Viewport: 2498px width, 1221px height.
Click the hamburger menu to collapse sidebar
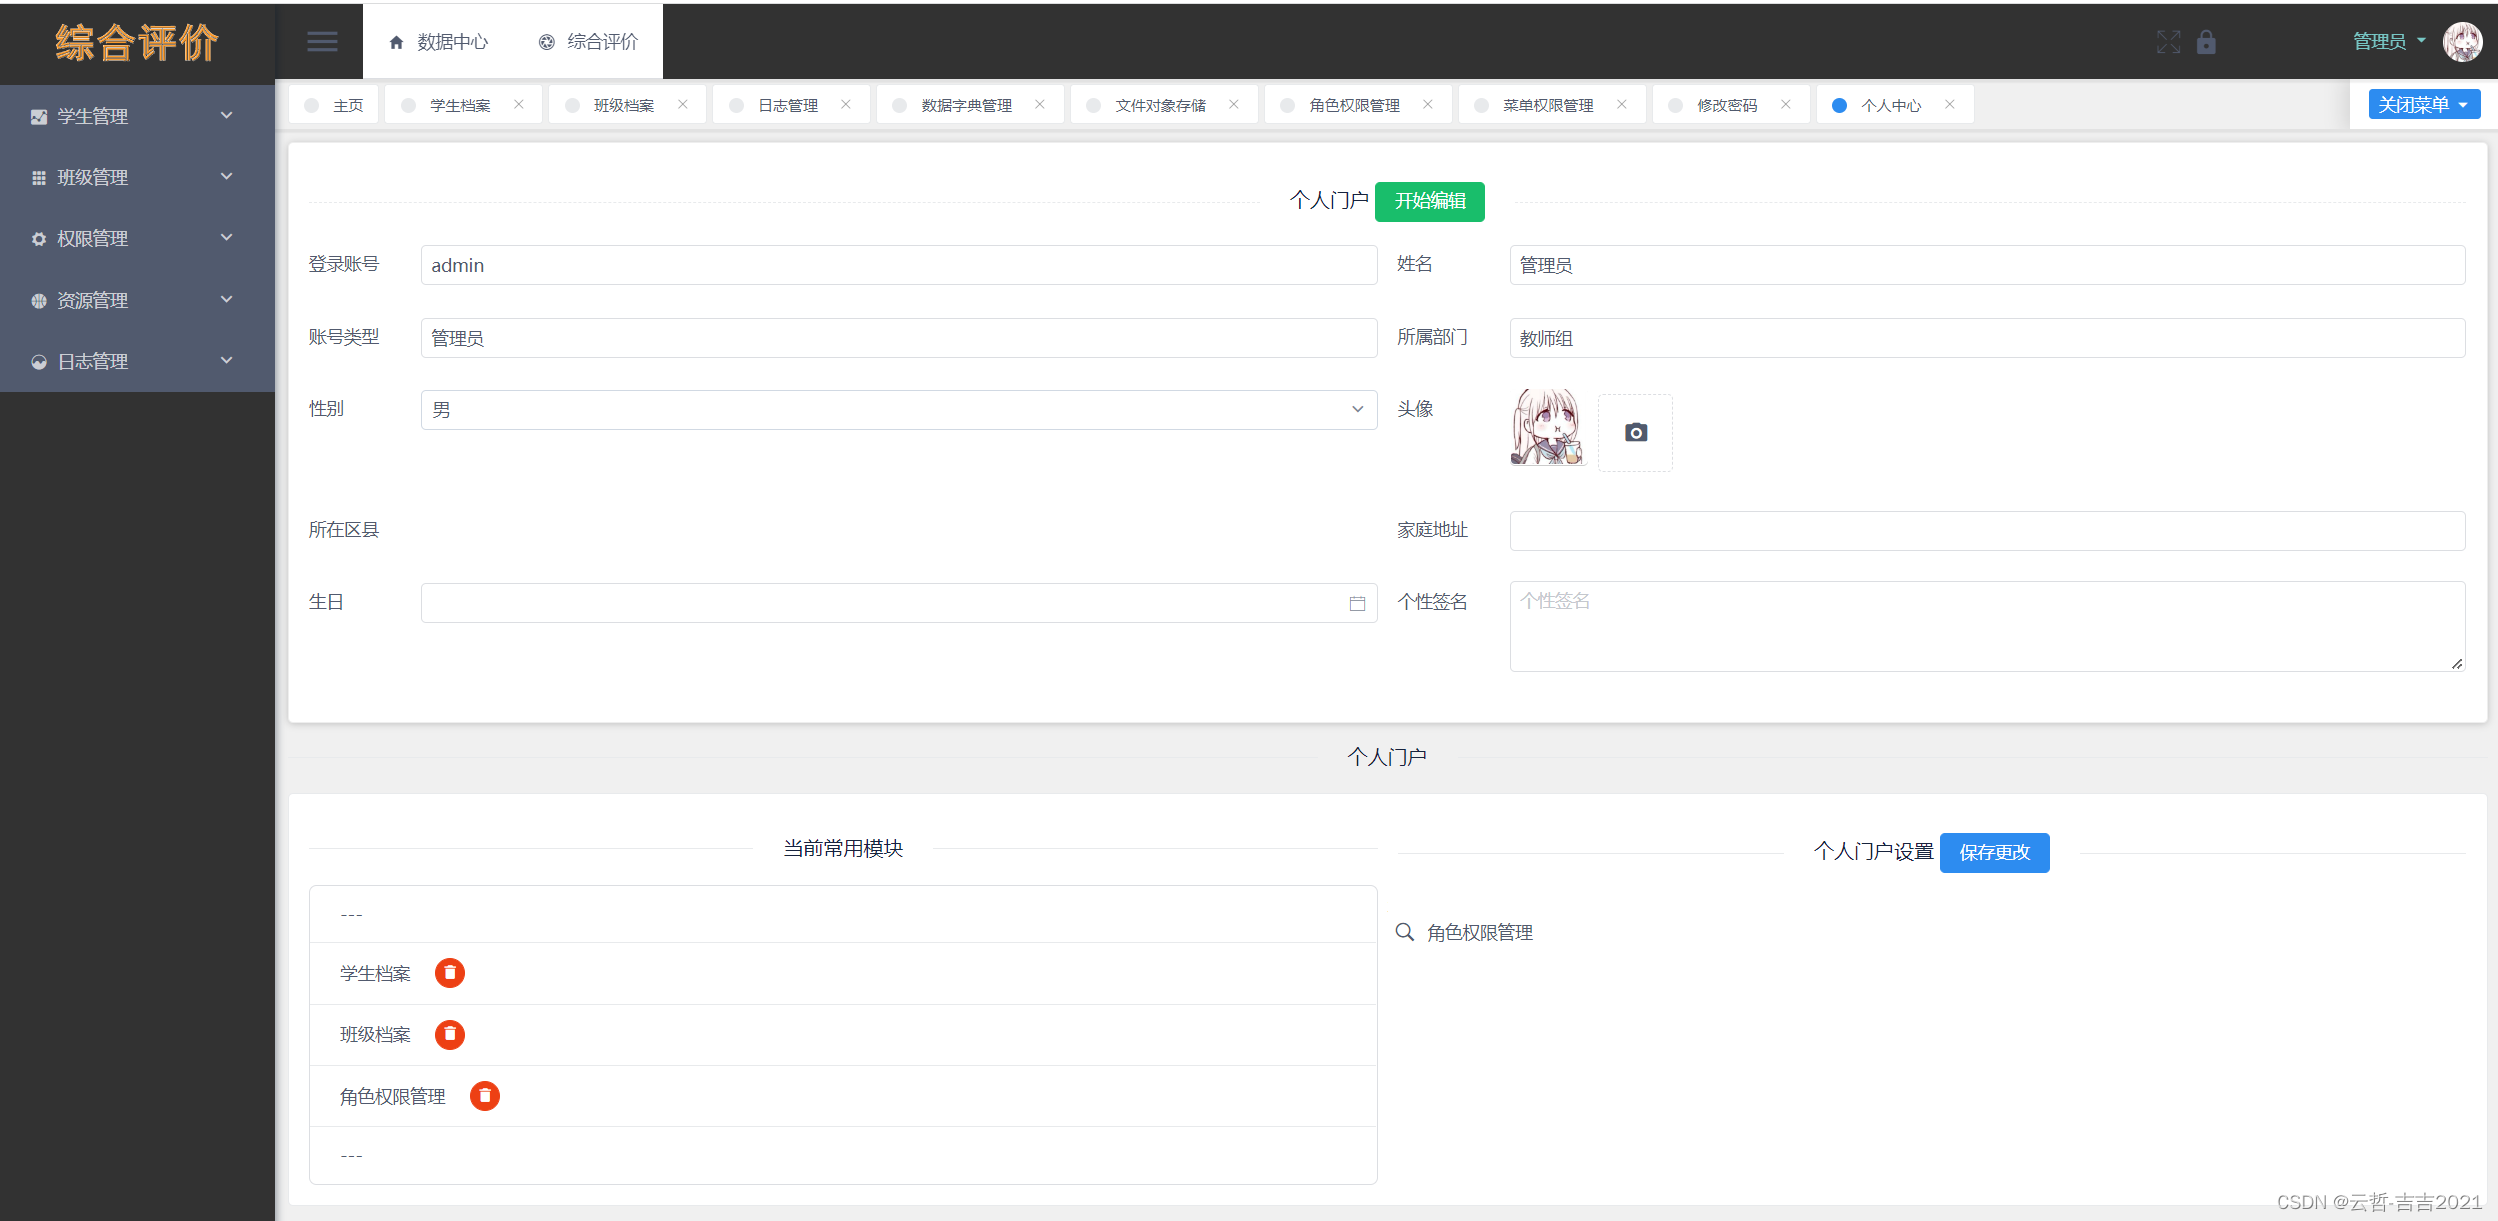[322, 41]
